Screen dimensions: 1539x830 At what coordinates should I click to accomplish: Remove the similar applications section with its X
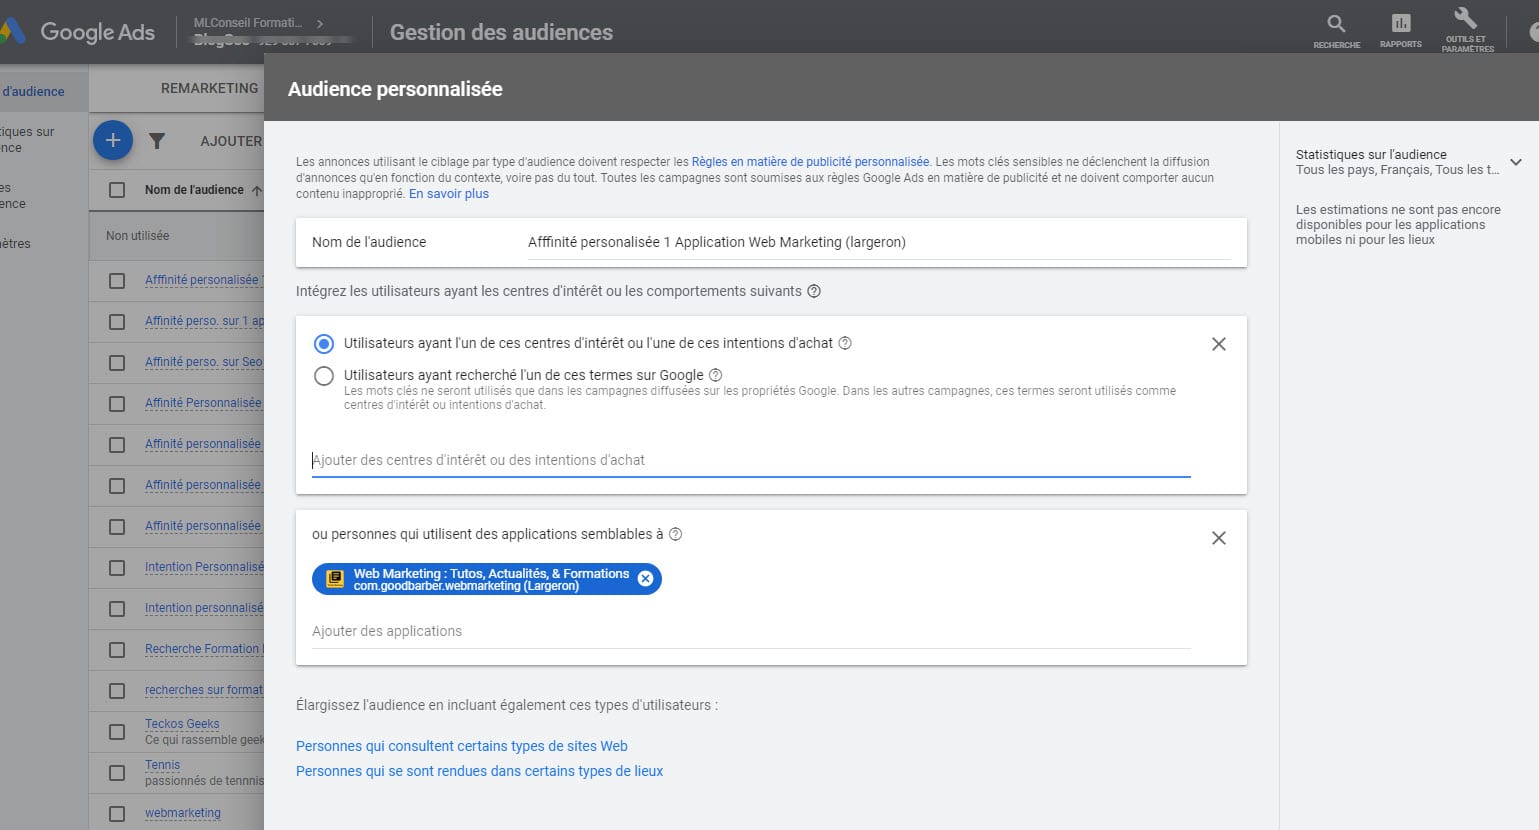1218,538
